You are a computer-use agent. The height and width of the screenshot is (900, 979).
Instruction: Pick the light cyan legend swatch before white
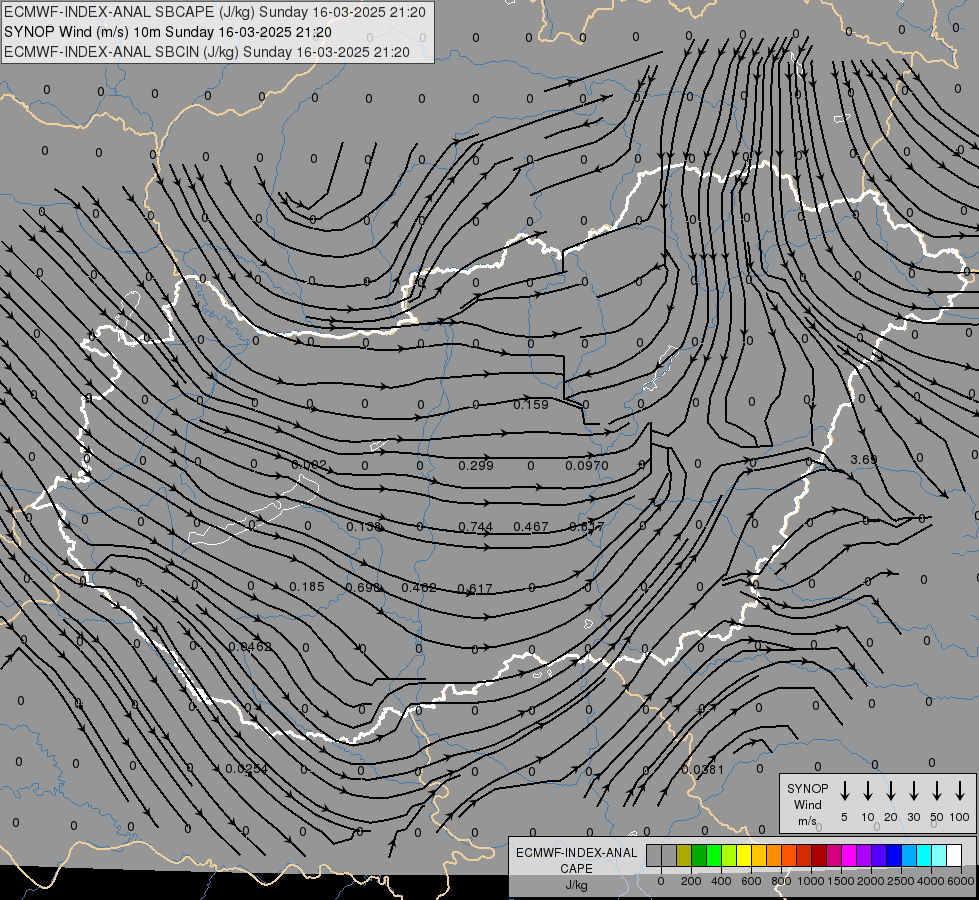(x=938, y=855)
